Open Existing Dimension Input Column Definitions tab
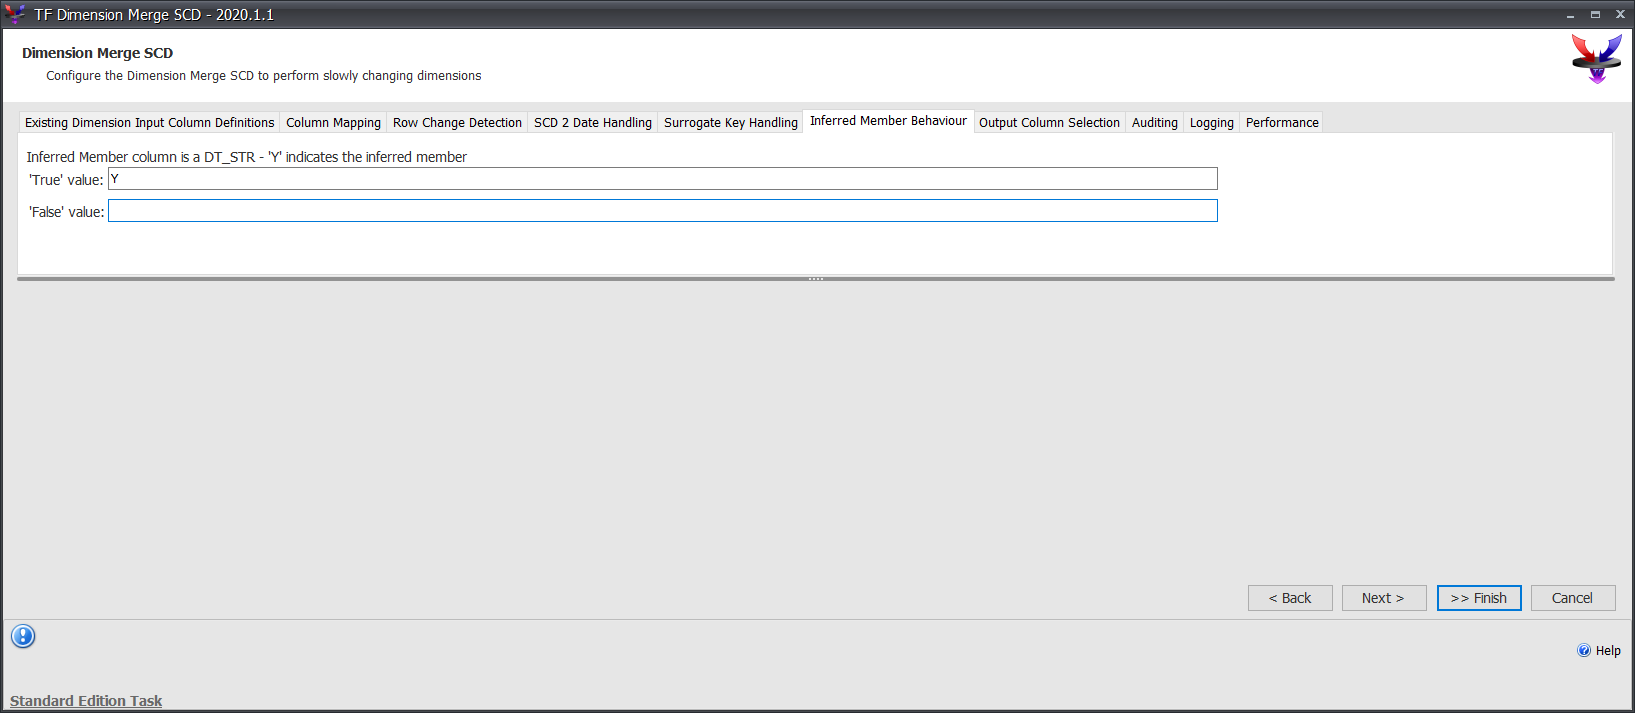 point(149,123)
